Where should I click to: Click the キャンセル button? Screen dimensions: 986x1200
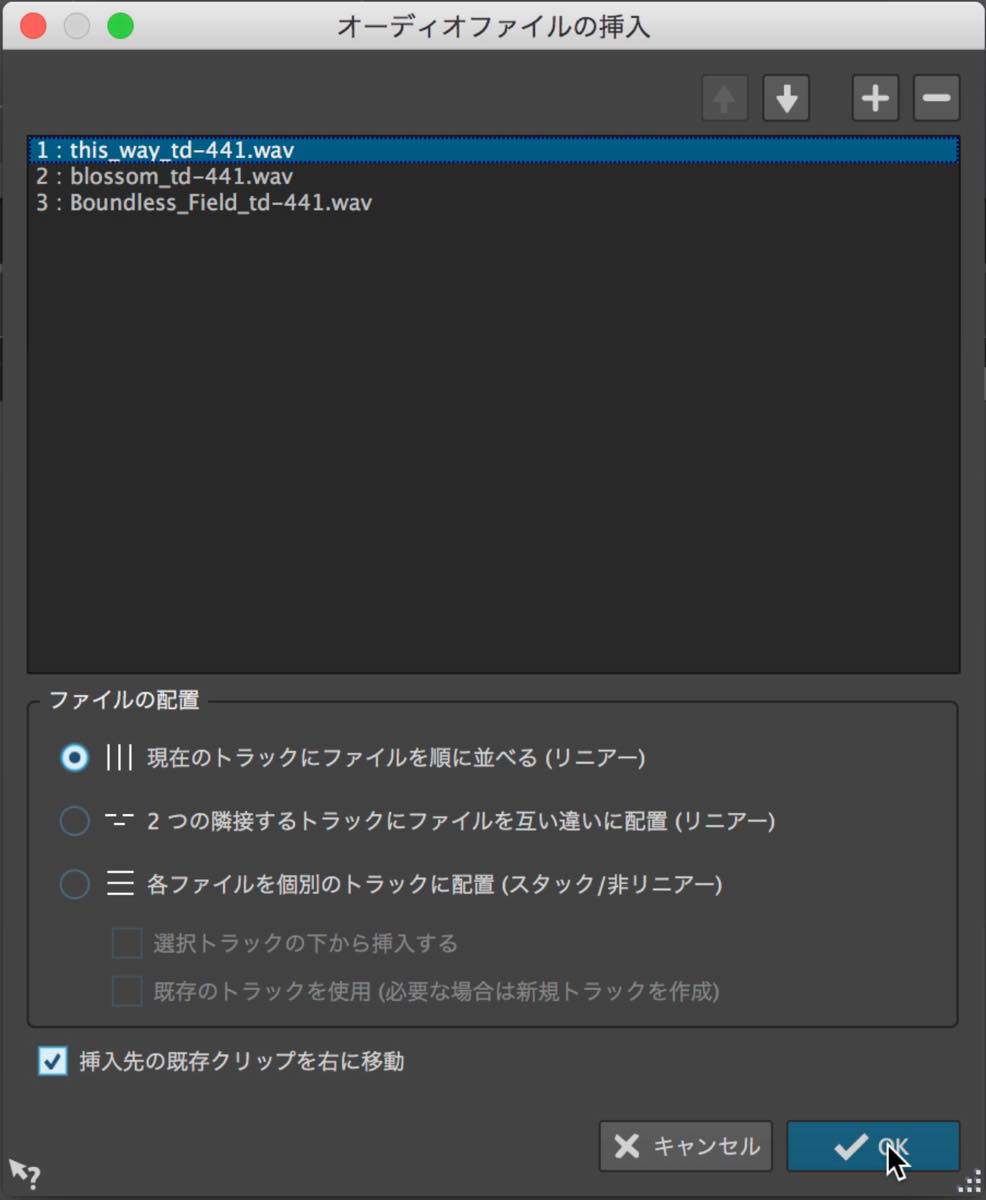click(x=686, y=1146)
